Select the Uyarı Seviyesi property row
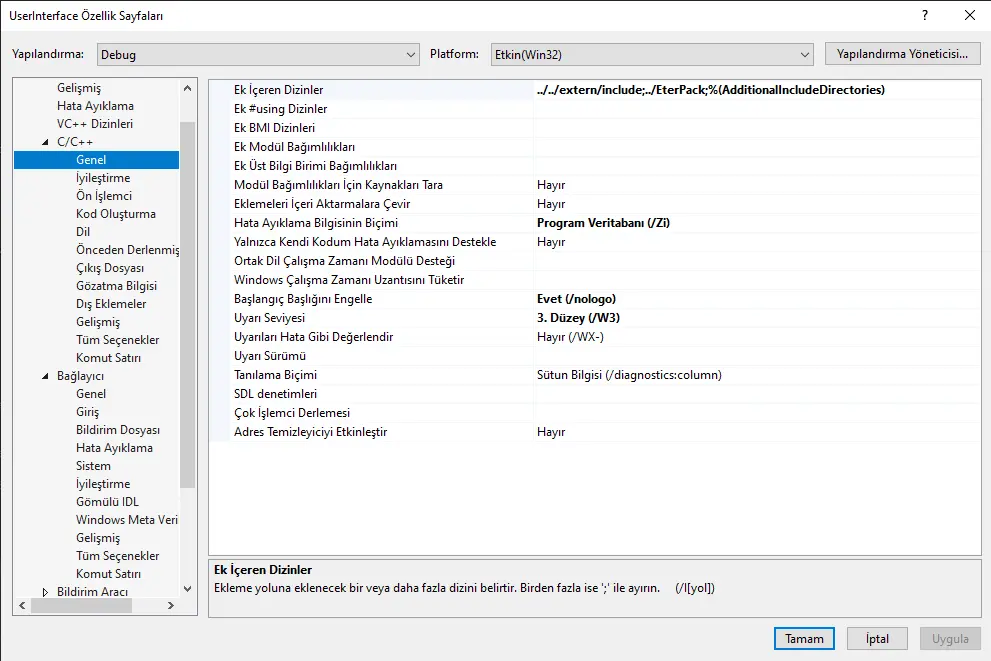Viewport: 991px width, 661px height. coord(268,318)
